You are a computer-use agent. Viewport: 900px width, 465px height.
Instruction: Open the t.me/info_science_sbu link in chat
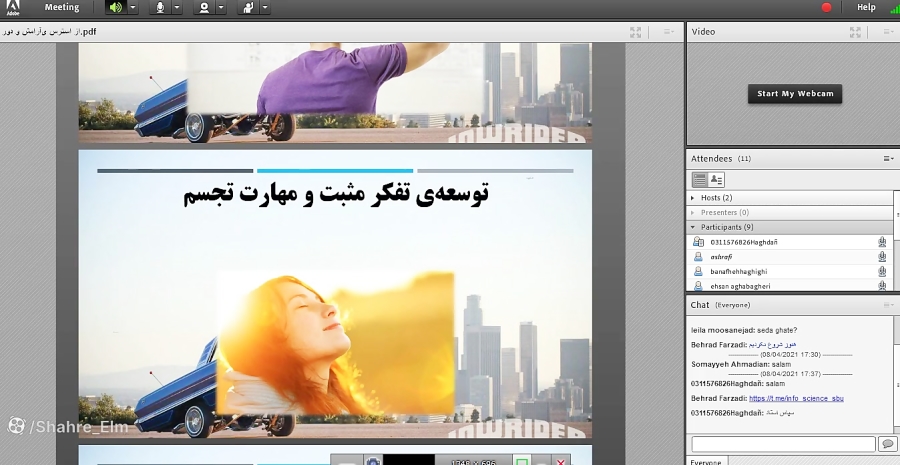(x=796, y=398)
